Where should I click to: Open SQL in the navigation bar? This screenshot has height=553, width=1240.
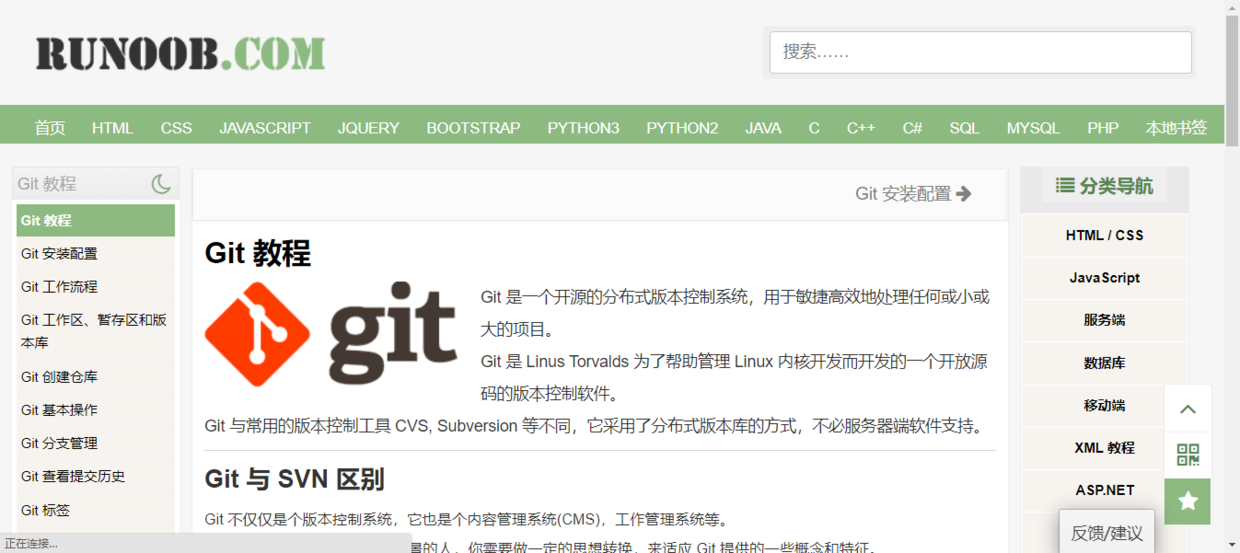[964, 128]
